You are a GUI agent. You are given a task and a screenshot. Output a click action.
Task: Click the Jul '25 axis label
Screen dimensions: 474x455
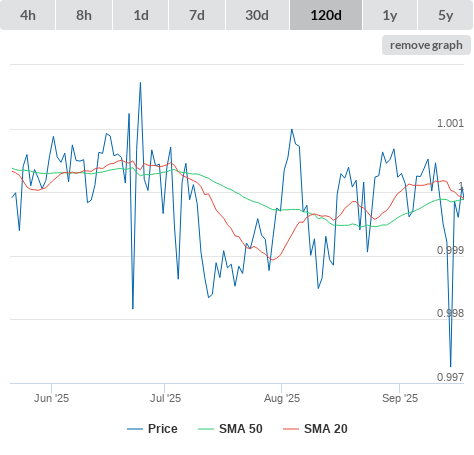click(165, 398)
